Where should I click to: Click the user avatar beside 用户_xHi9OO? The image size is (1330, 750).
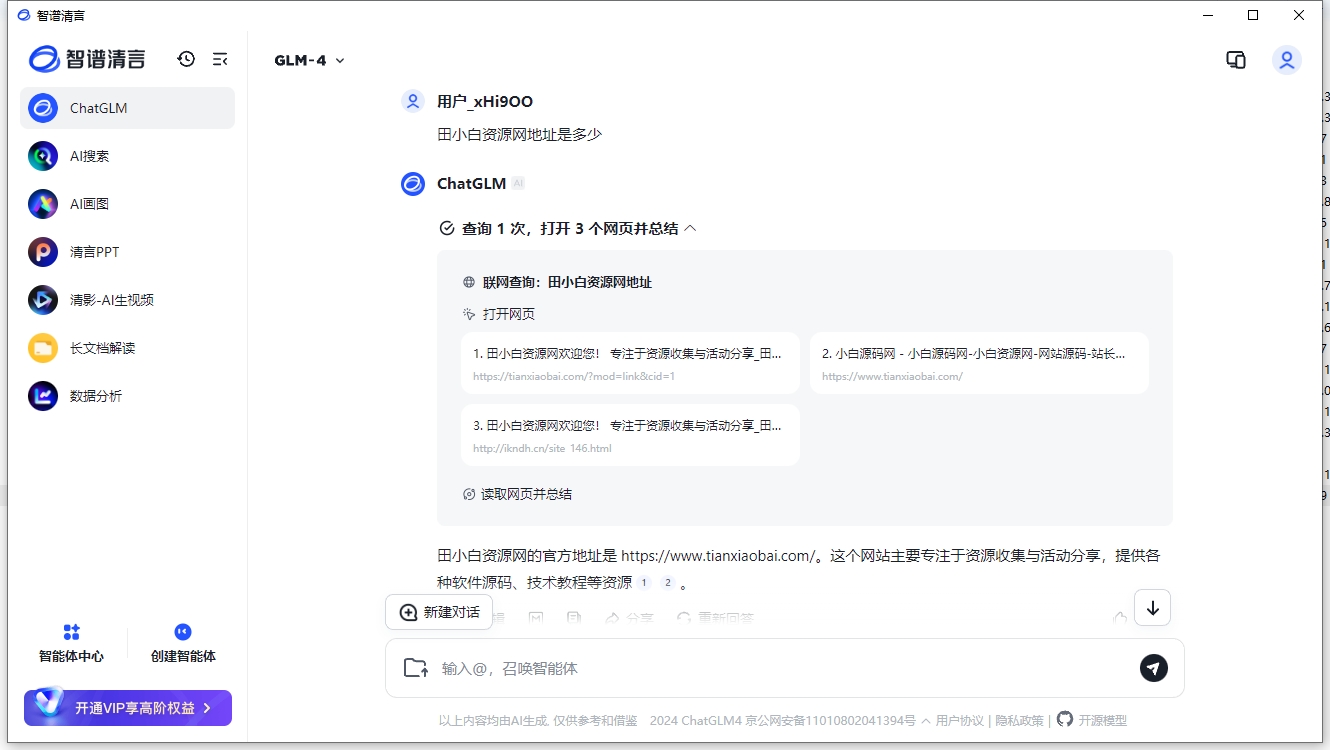(x=413, y=101)
